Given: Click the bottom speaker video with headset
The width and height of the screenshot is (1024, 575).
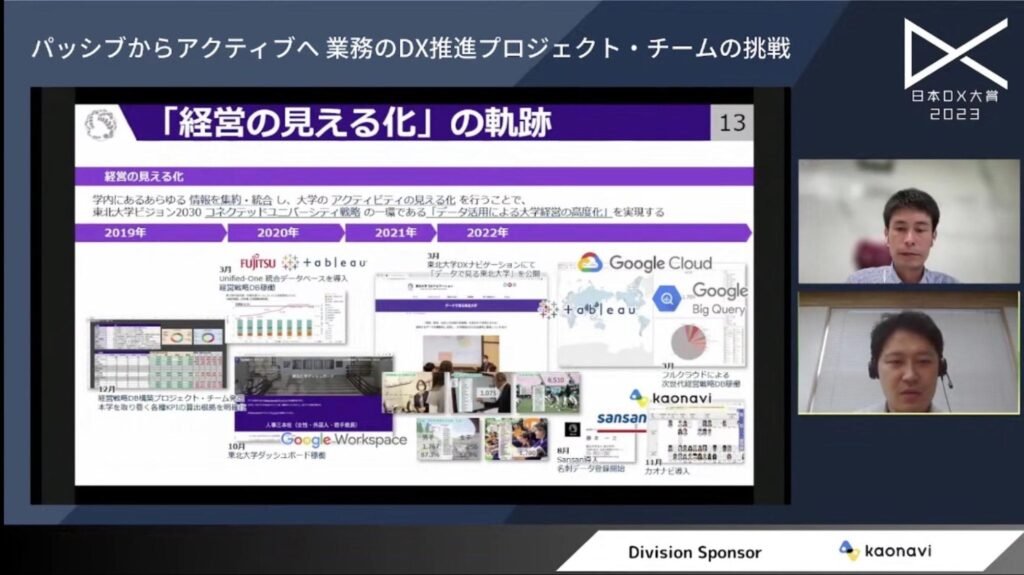Looking at the screenshot, I should pyautogui.click(x=908, y=353).
